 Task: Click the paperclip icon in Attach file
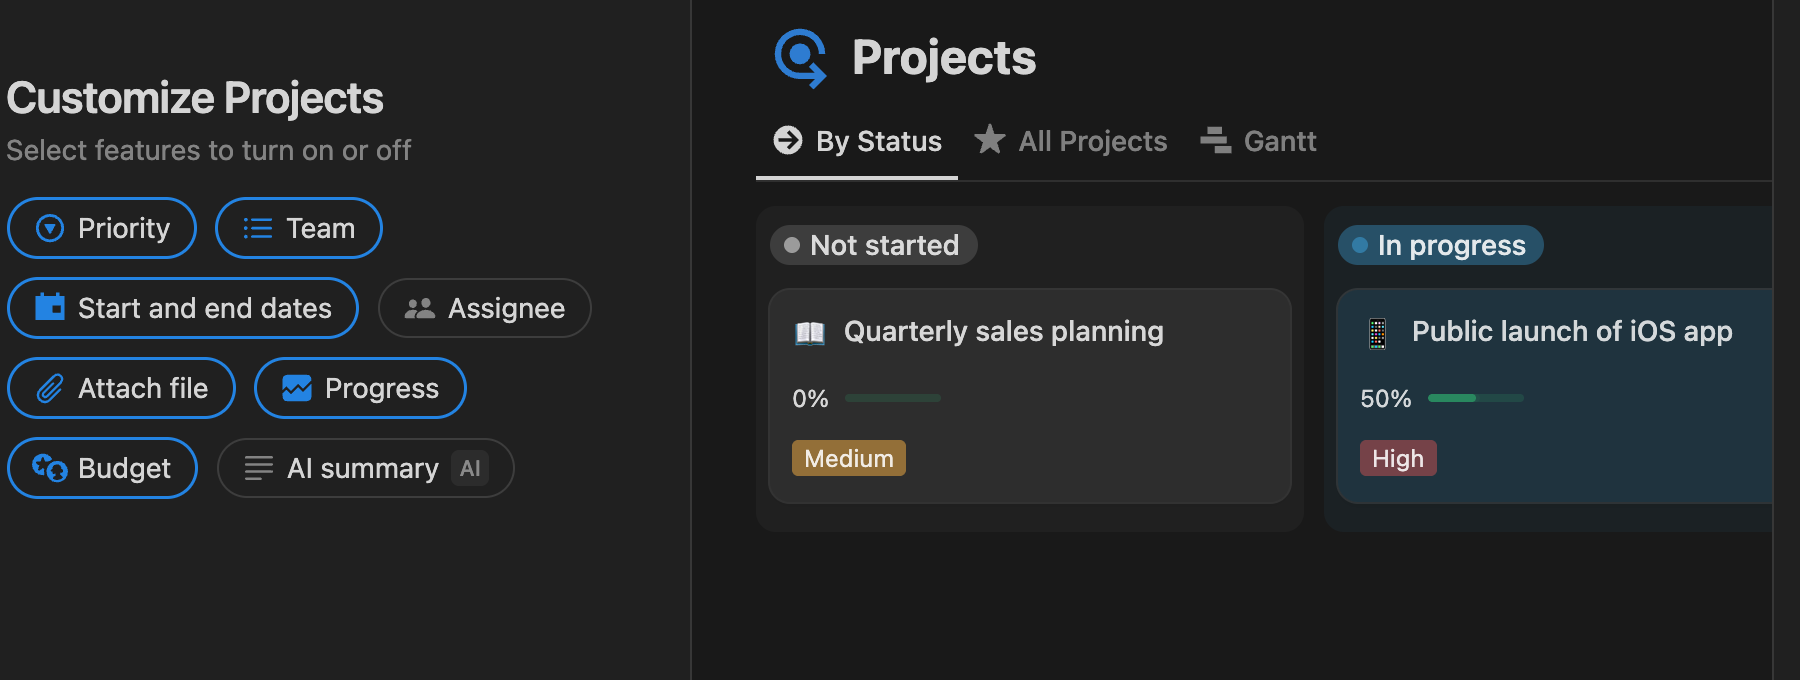click(x=50, y=388)
